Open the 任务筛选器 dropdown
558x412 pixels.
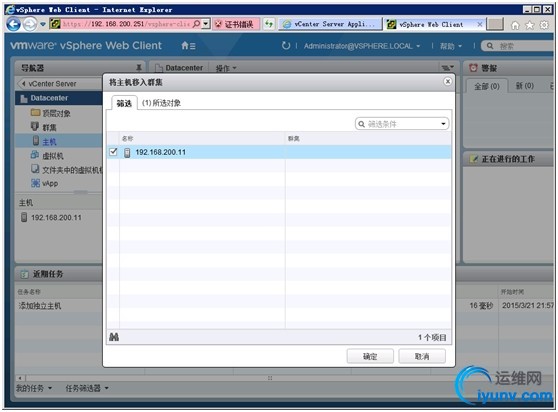[x=87, y=388]
